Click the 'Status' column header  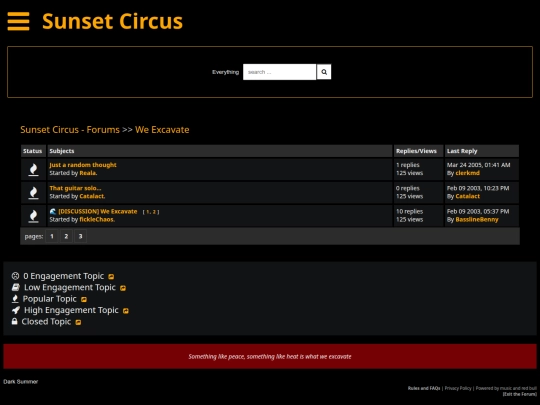coord(33,151)
